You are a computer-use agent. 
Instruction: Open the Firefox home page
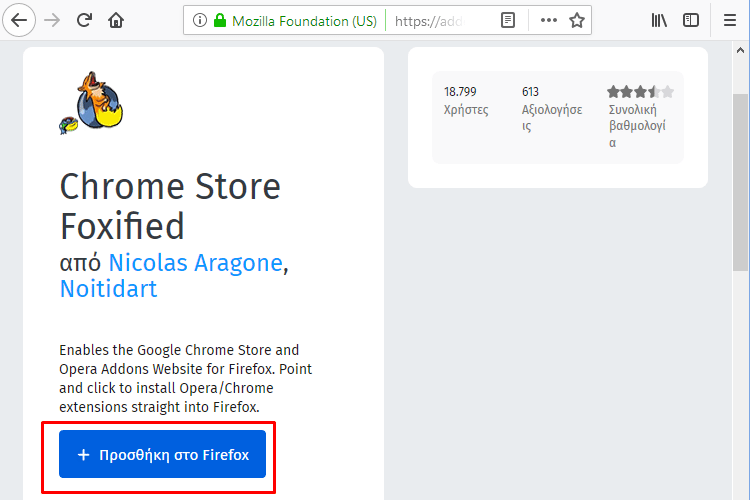(116, 20)
